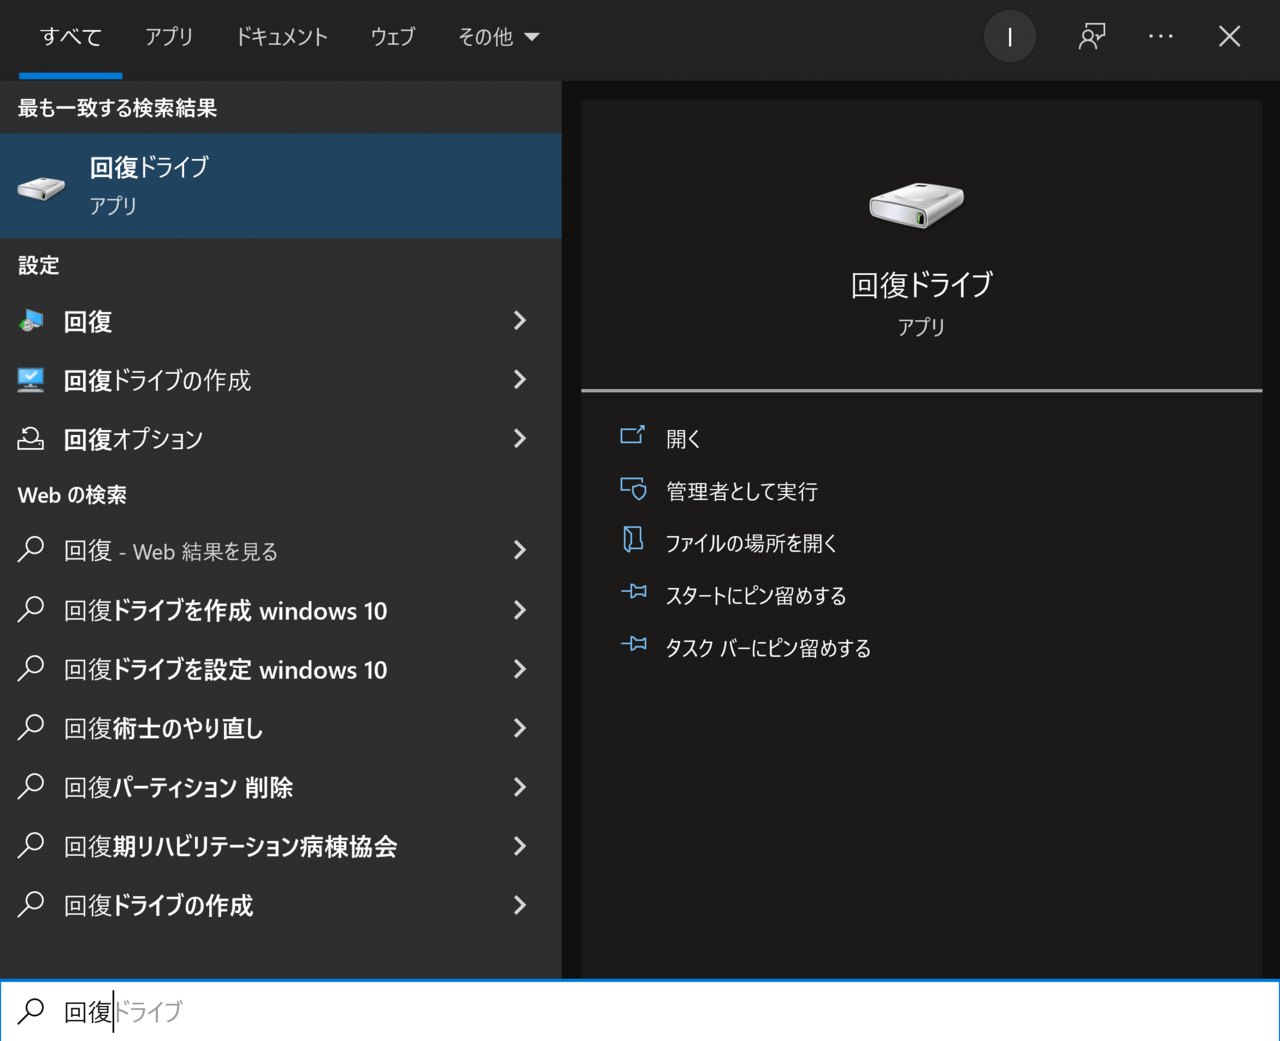Expand the 回復オプション chevron
The height and width of the screenshot is (1041, 1280).
(x=519, y=439)
